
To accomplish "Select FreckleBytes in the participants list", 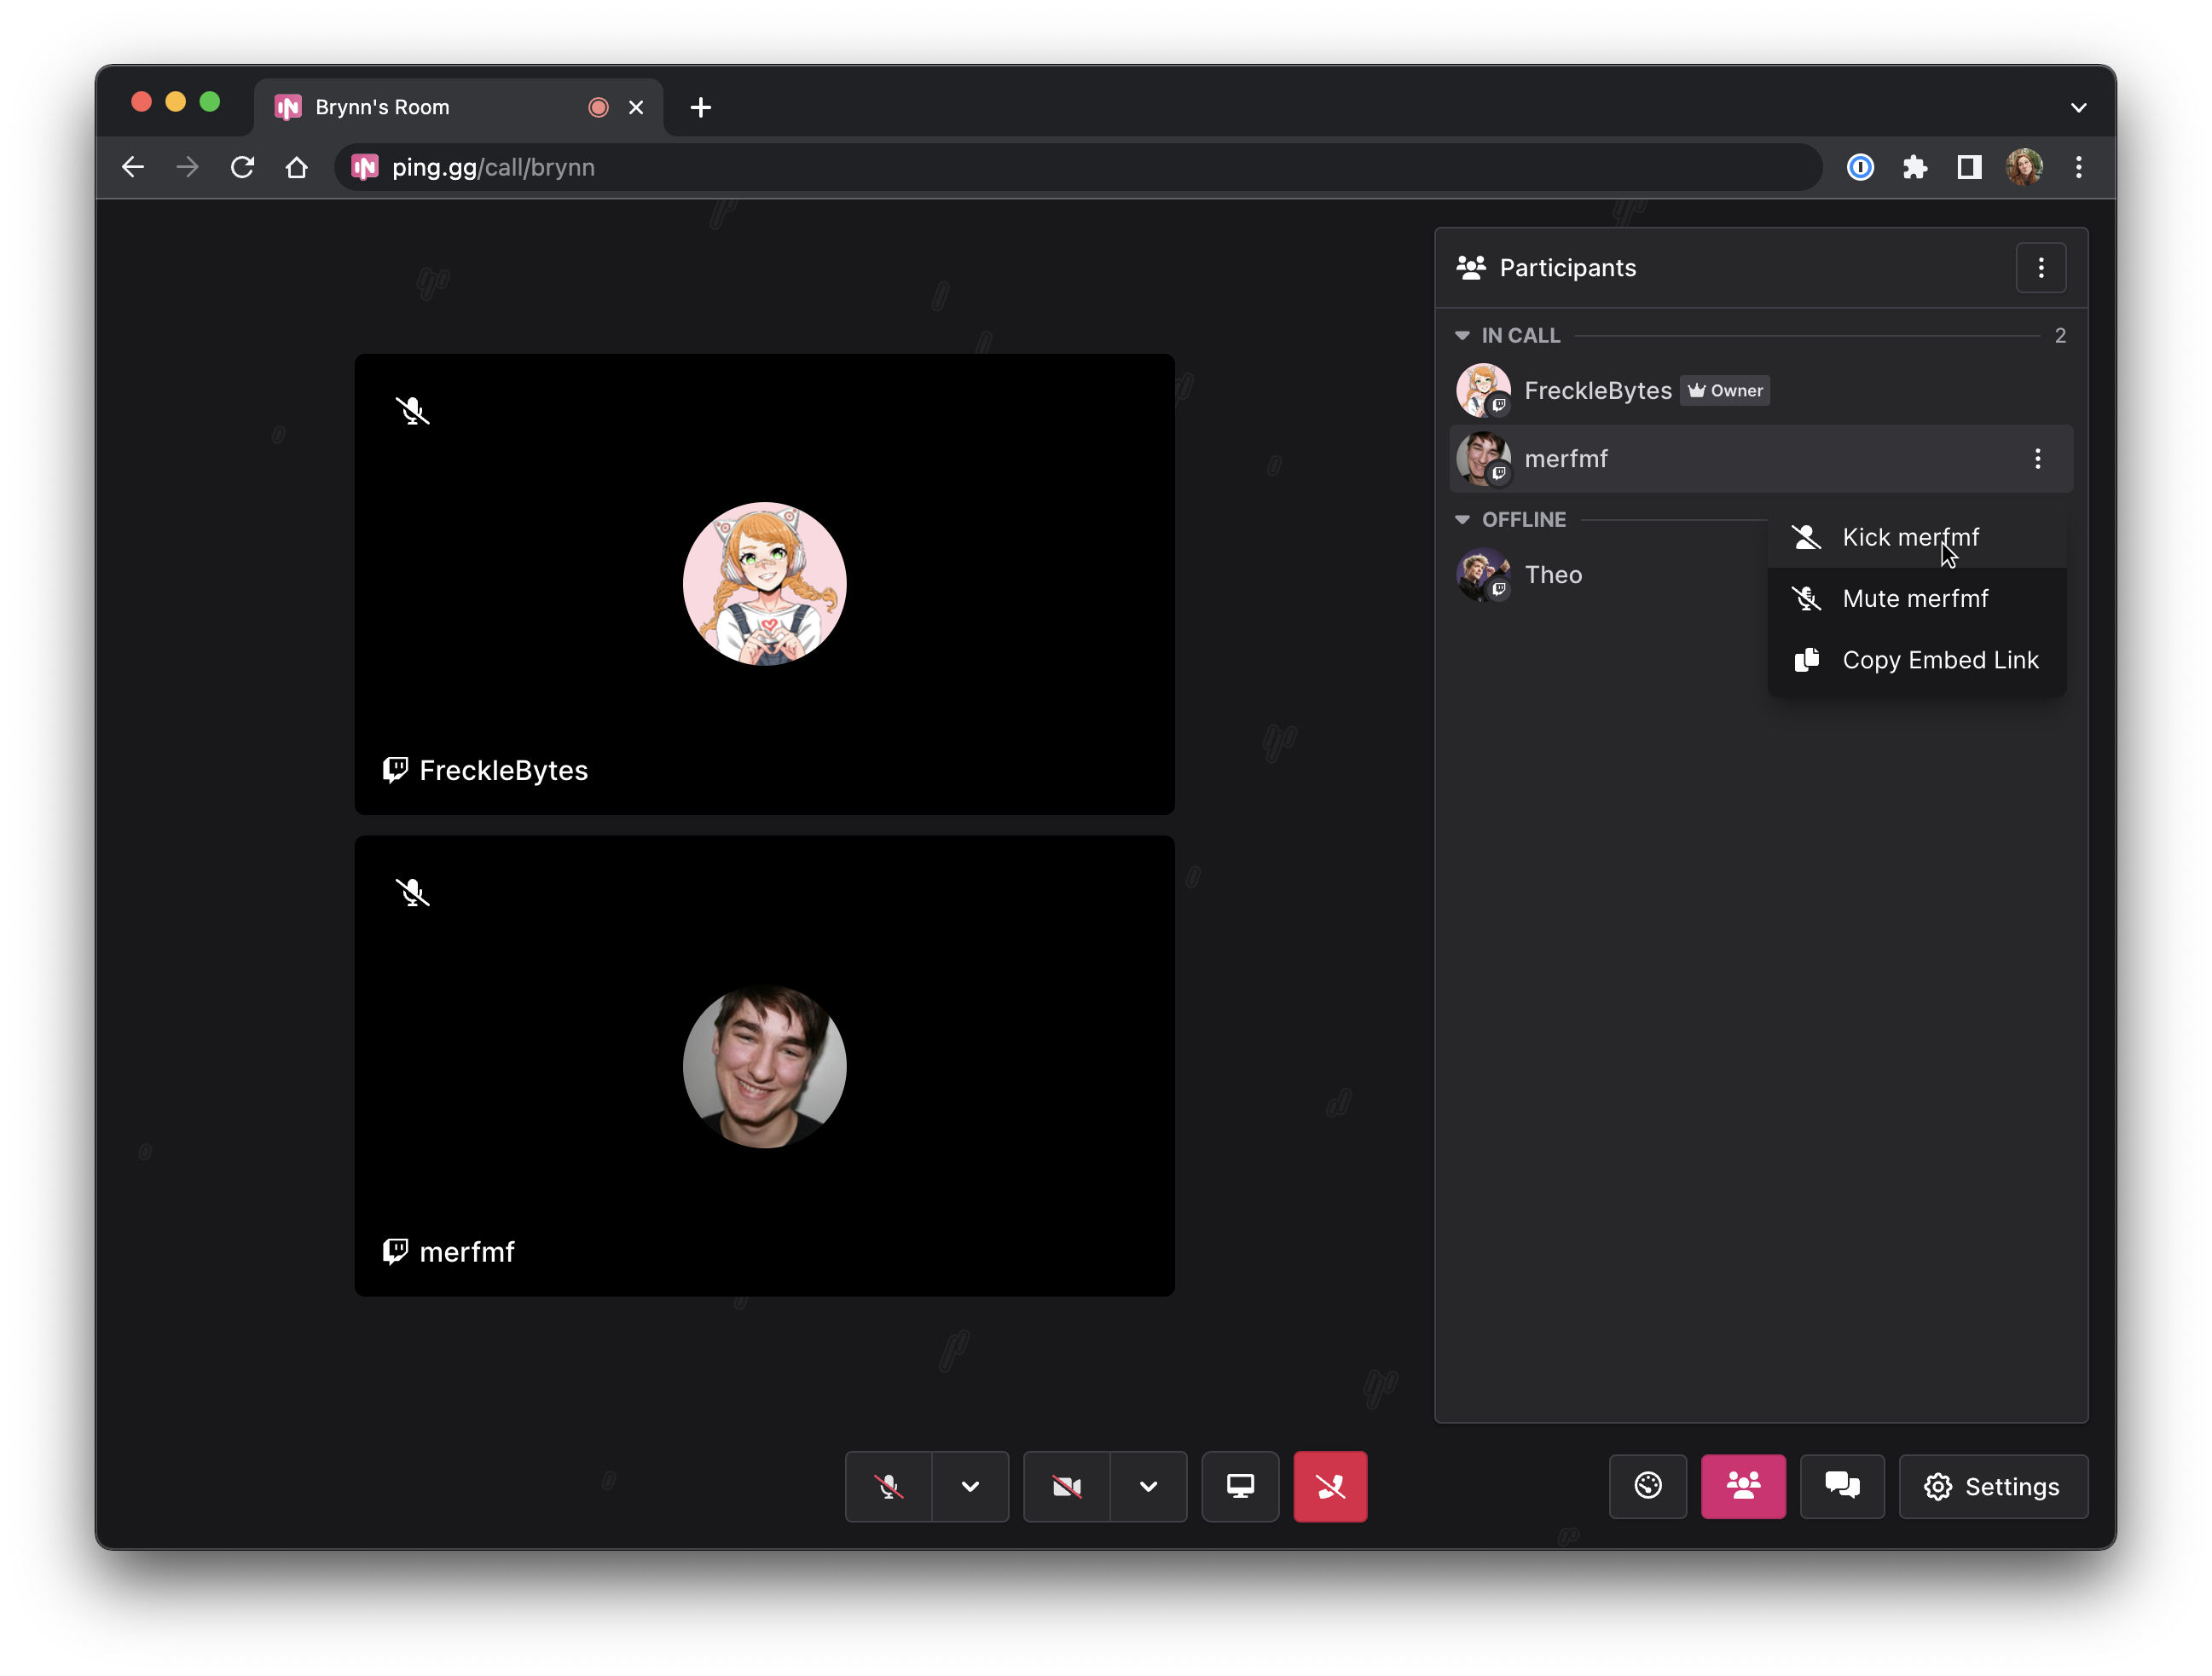I will 1761,390.
